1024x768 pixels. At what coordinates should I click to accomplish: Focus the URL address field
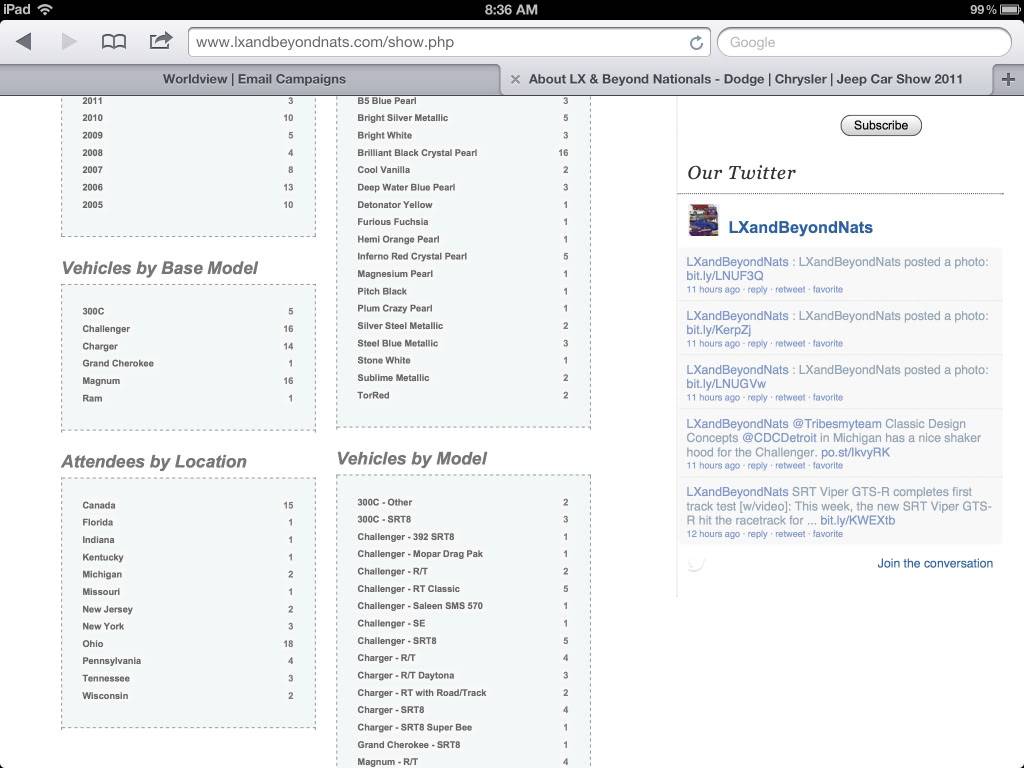[449, 42]
